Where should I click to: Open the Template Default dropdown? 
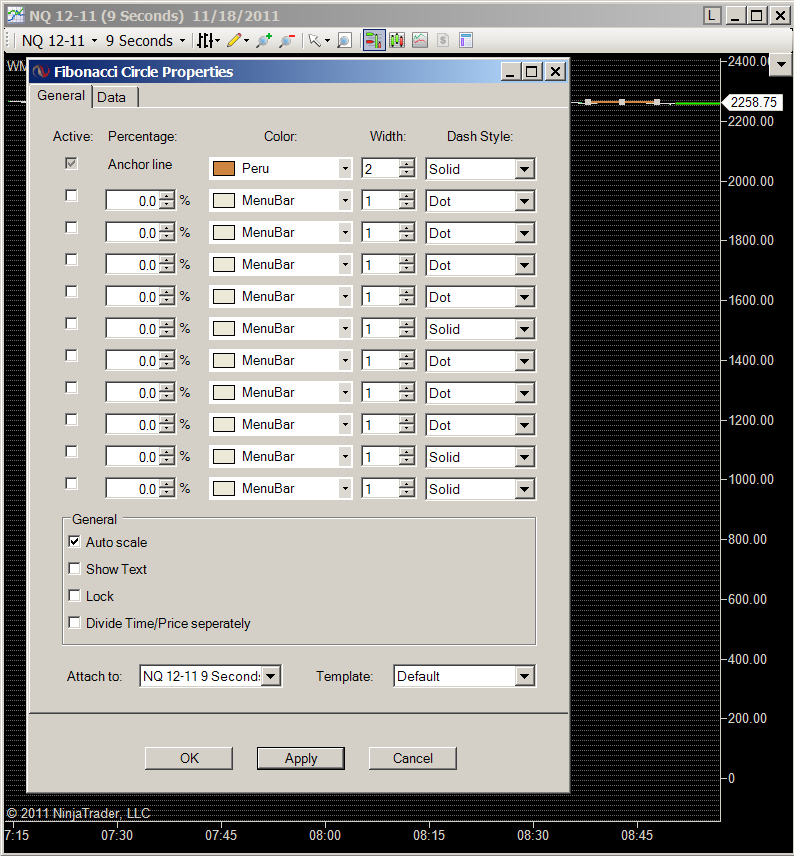[x=524, y=676]
